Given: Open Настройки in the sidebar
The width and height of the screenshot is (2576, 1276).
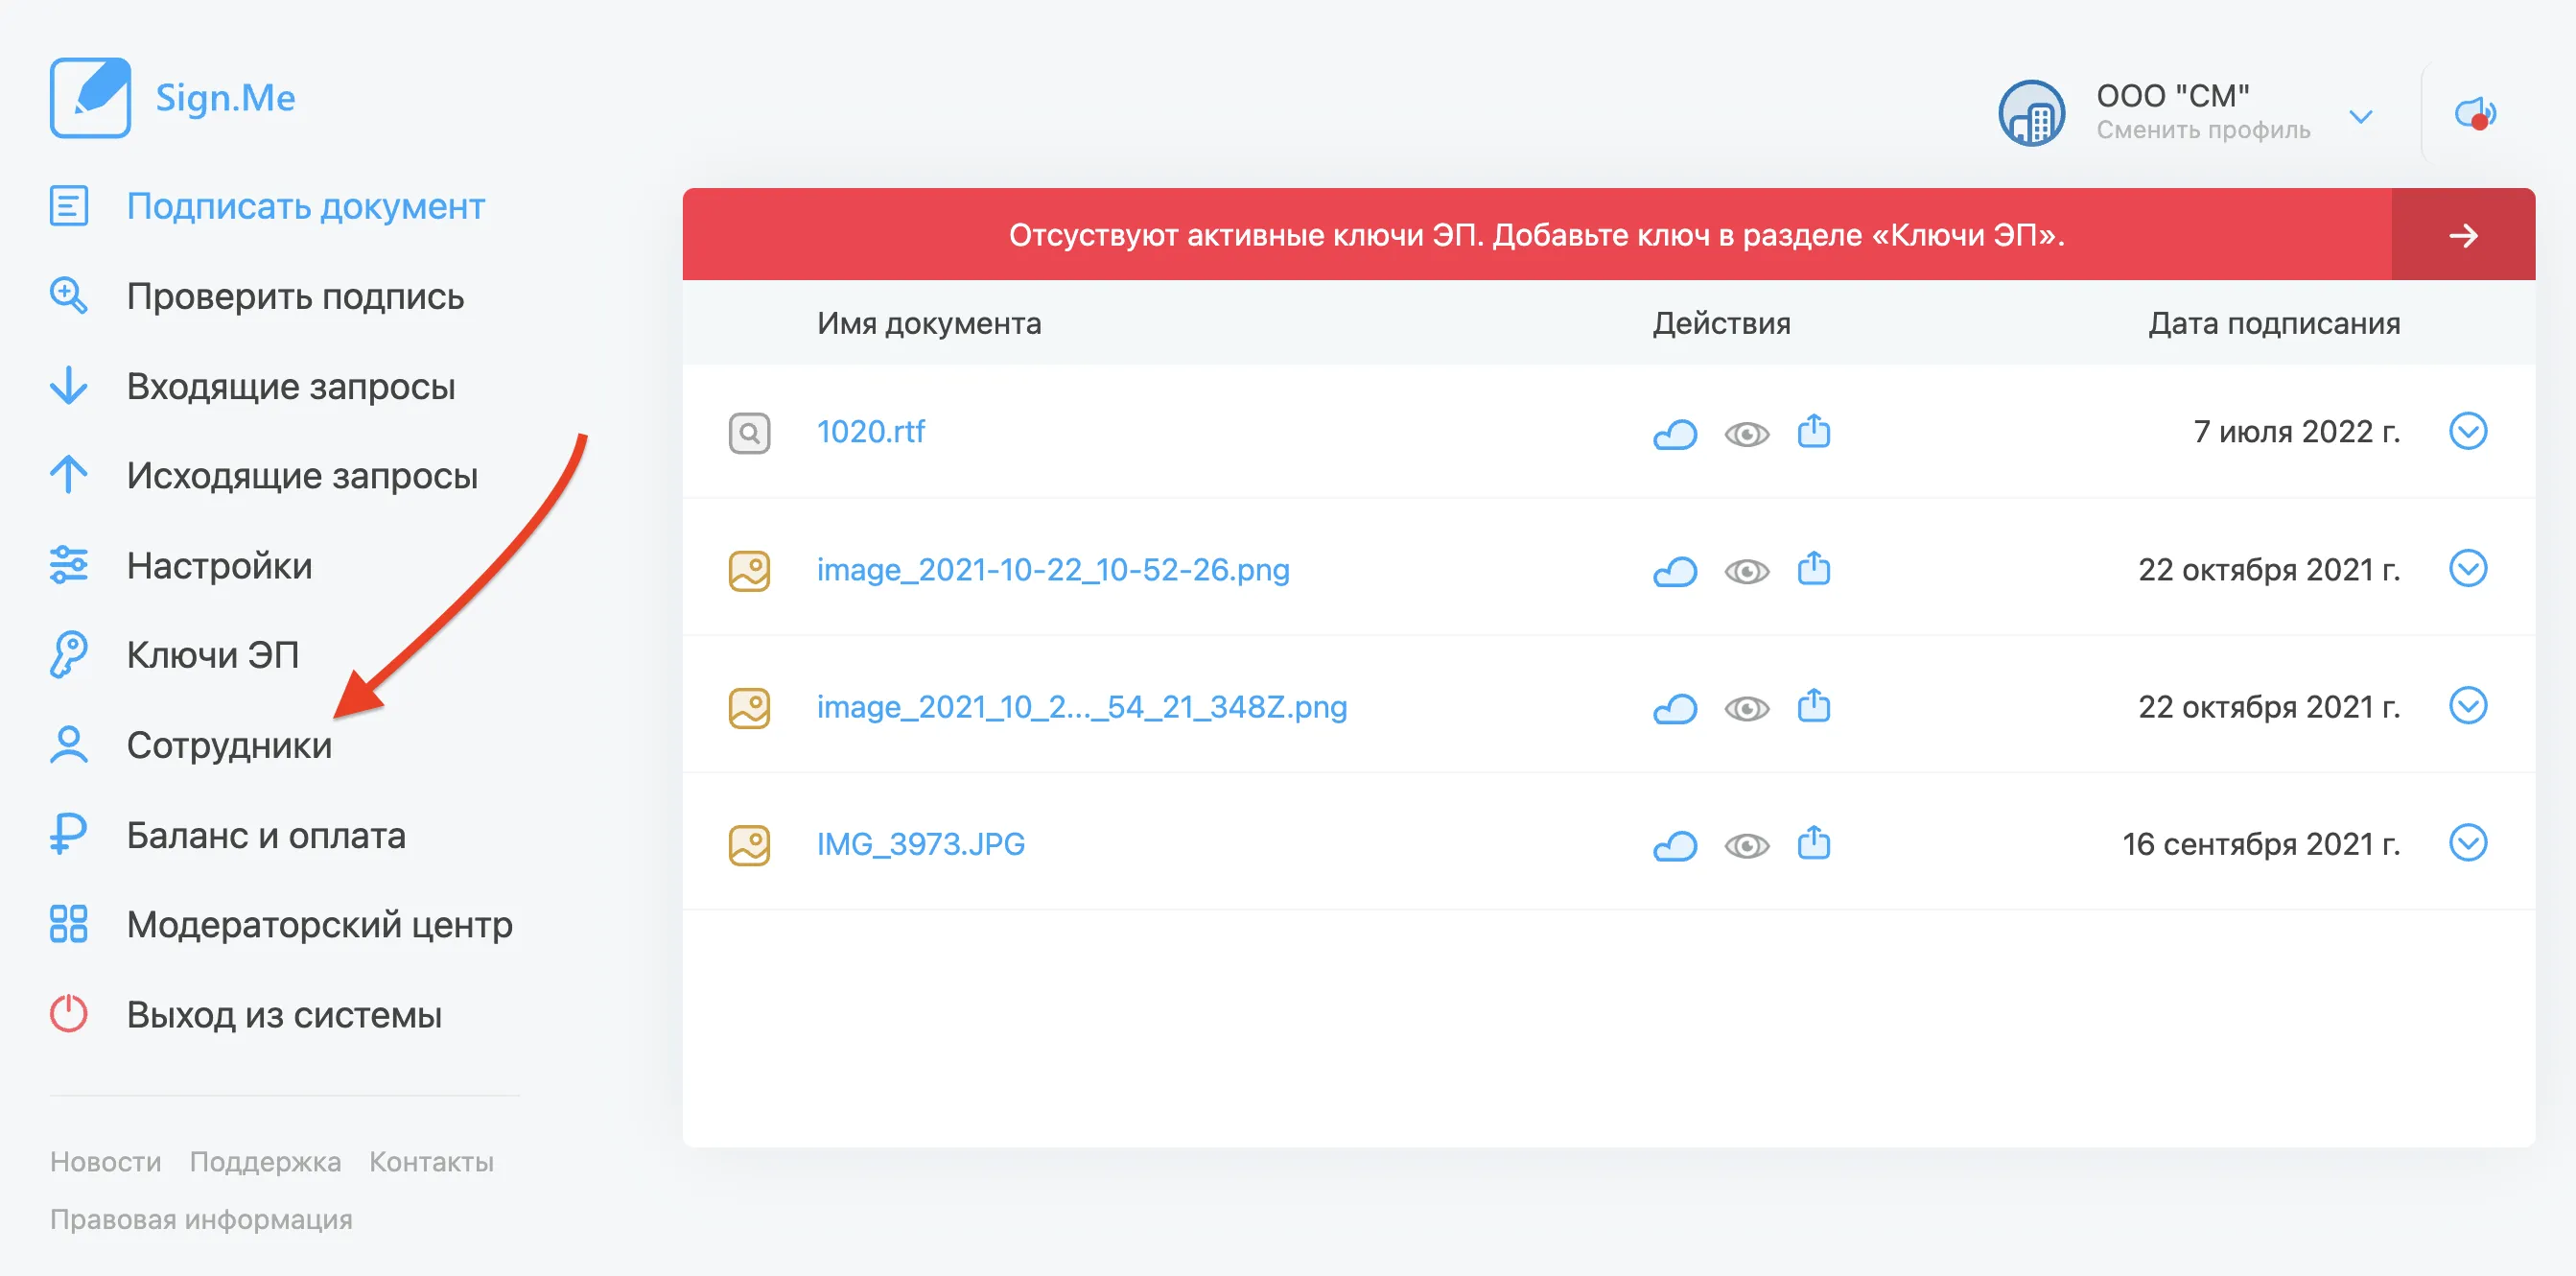Looking at the screenshot, I should coord(219,565).
